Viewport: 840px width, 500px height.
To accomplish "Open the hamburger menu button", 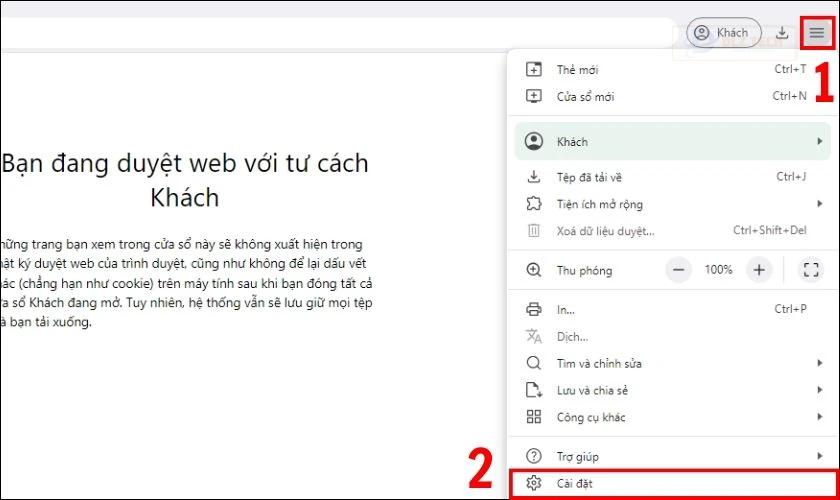I will [816, 33].
